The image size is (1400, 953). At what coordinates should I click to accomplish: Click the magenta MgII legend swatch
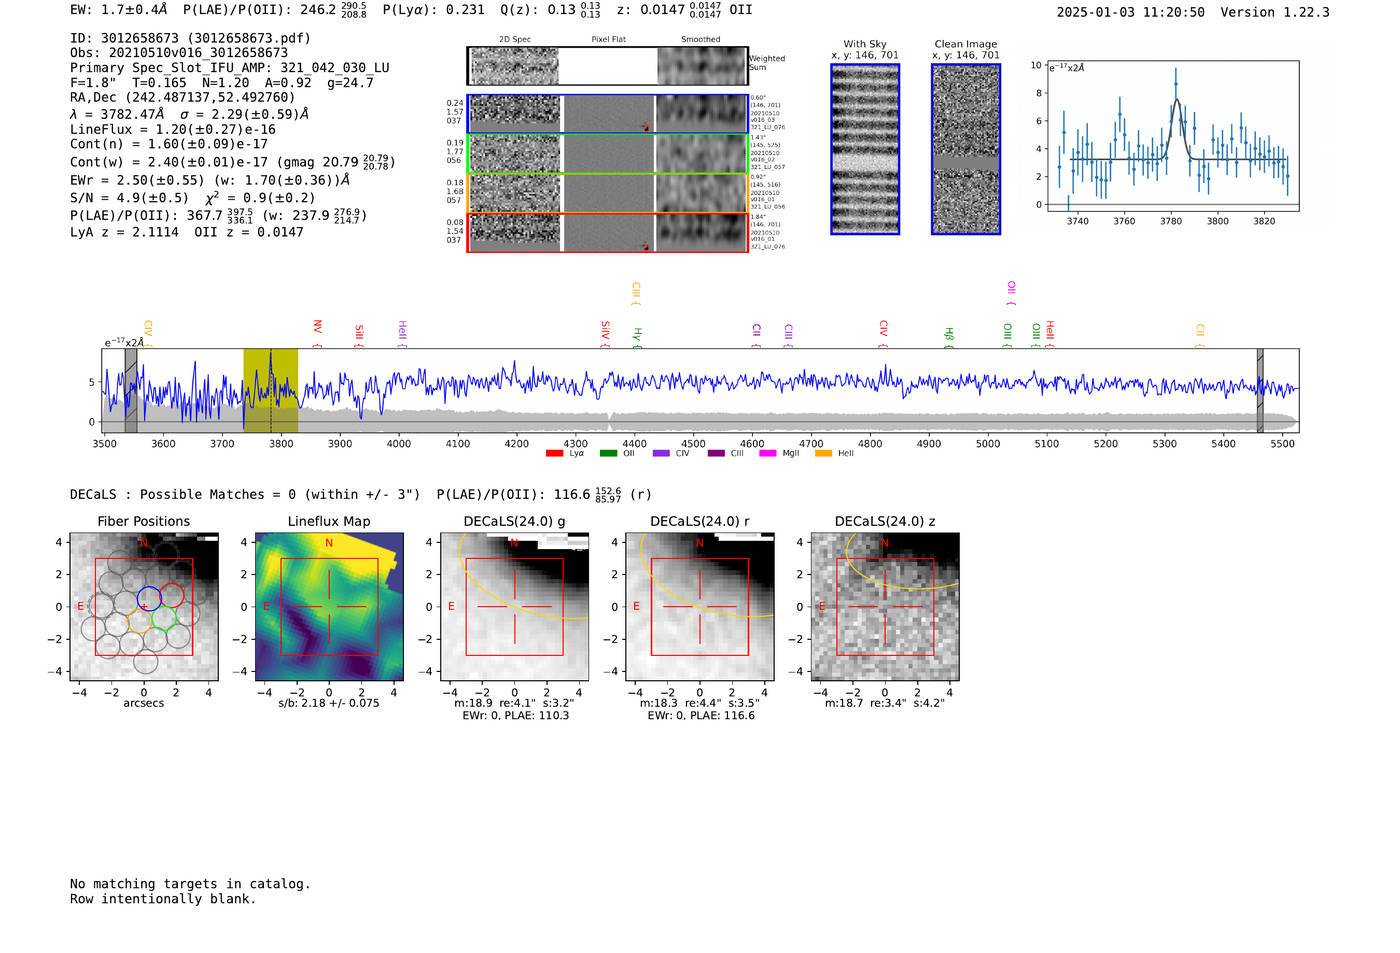pyautogui.click(x=768, y=454)
